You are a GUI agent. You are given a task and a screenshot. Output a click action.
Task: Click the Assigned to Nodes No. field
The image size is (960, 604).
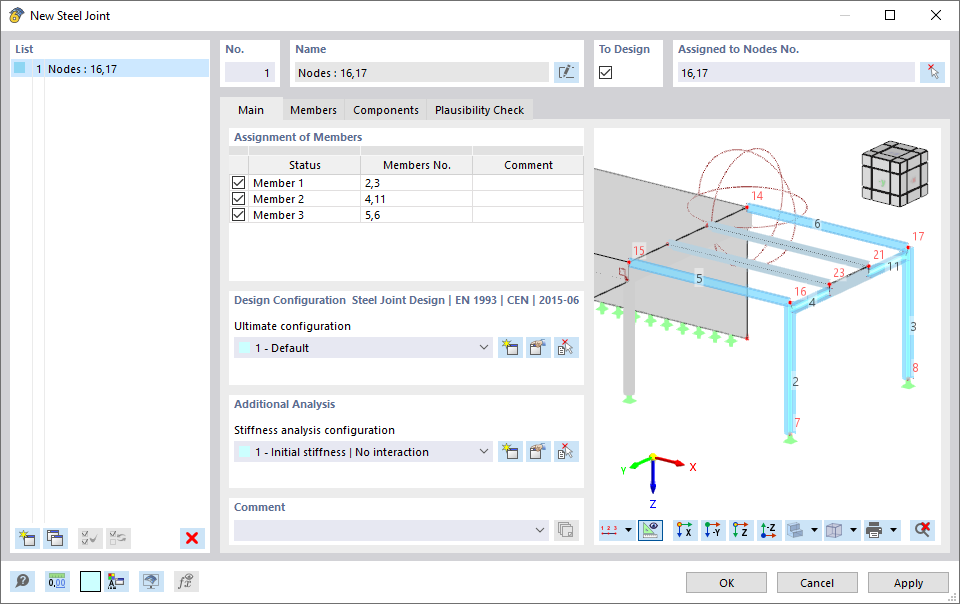[796, 72]
